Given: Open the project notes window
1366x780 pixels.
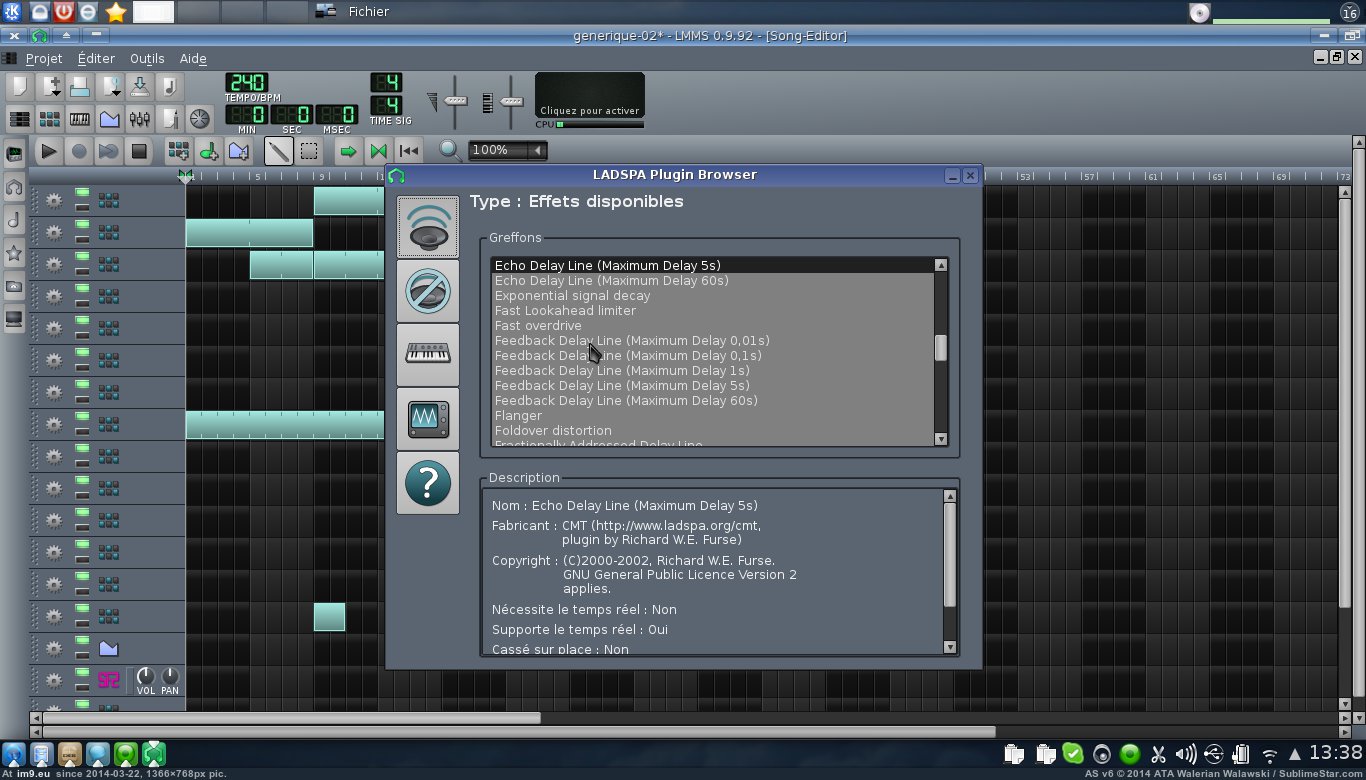Looking at the screenshot, I should 170,119.
